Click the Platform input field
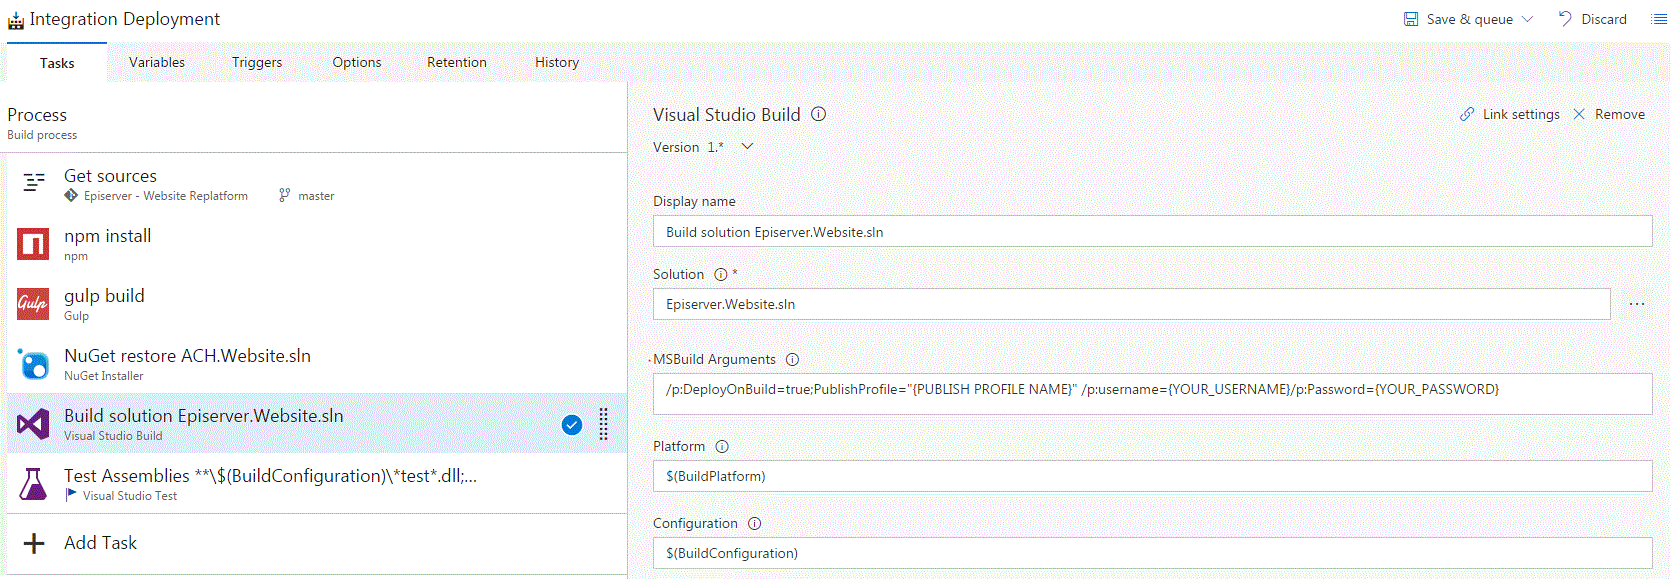 pyautogui.click(x=1152, y=476)
